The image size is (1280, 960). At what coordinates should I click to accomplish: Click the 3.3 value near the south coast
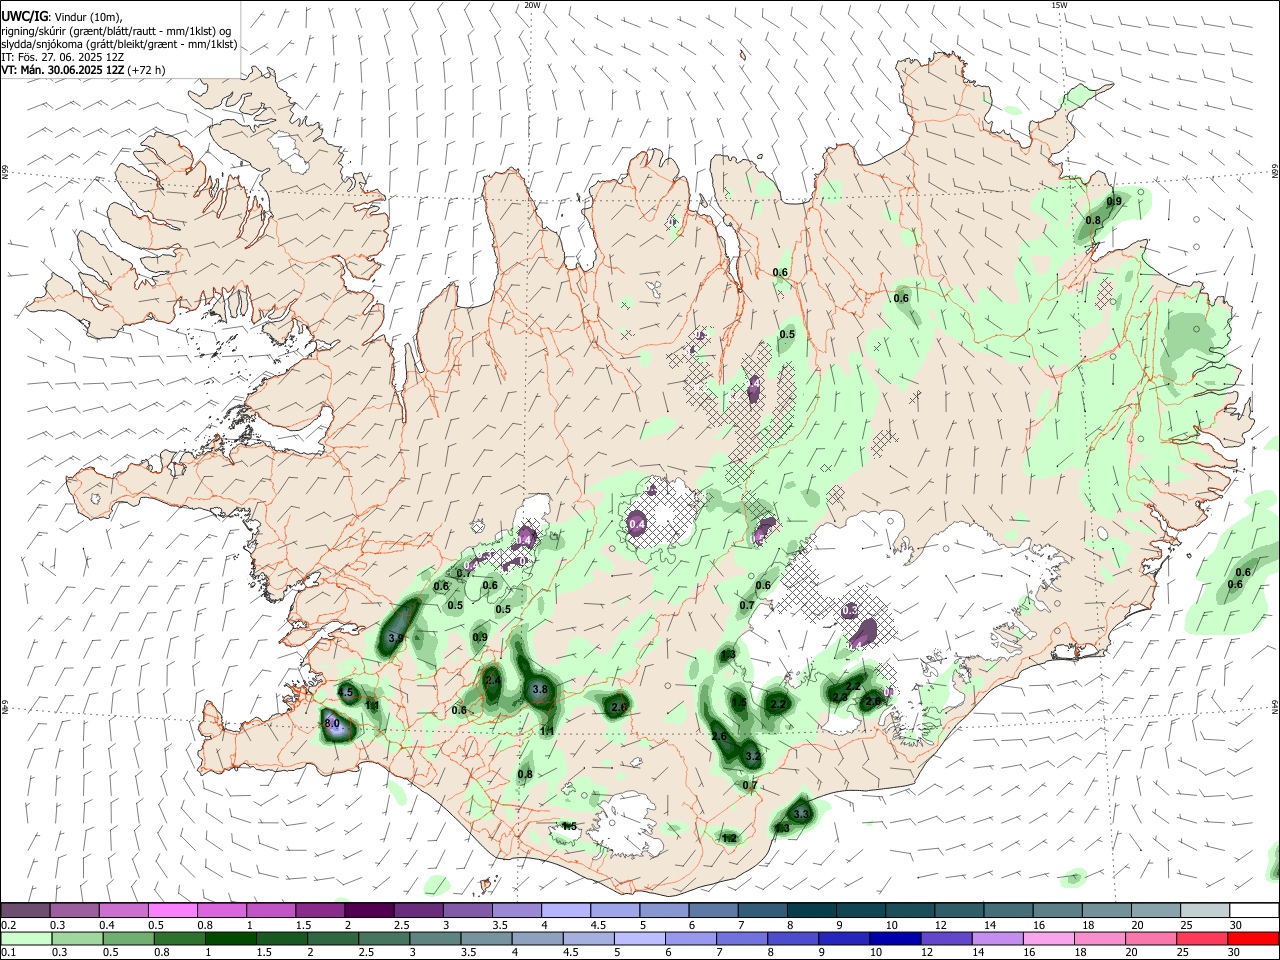801,815
